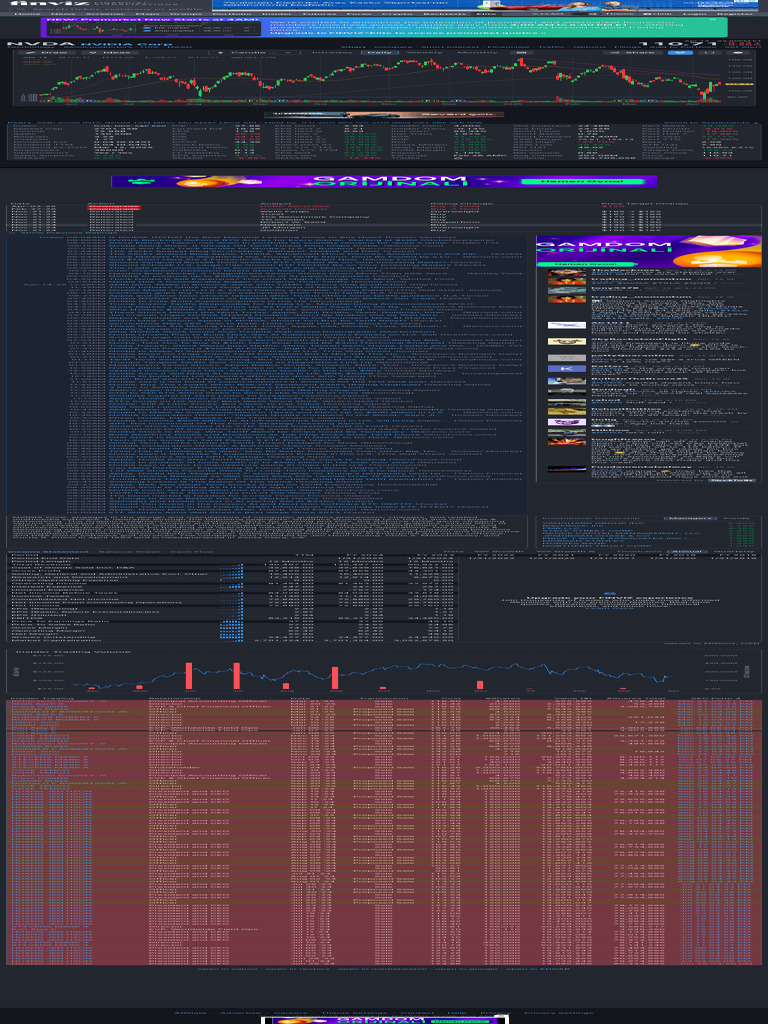The width and height of the screenshot is (768, 1024).
Task: Open the Help link in top navigation
Action: pyautogui.click(x=656, y=14)
